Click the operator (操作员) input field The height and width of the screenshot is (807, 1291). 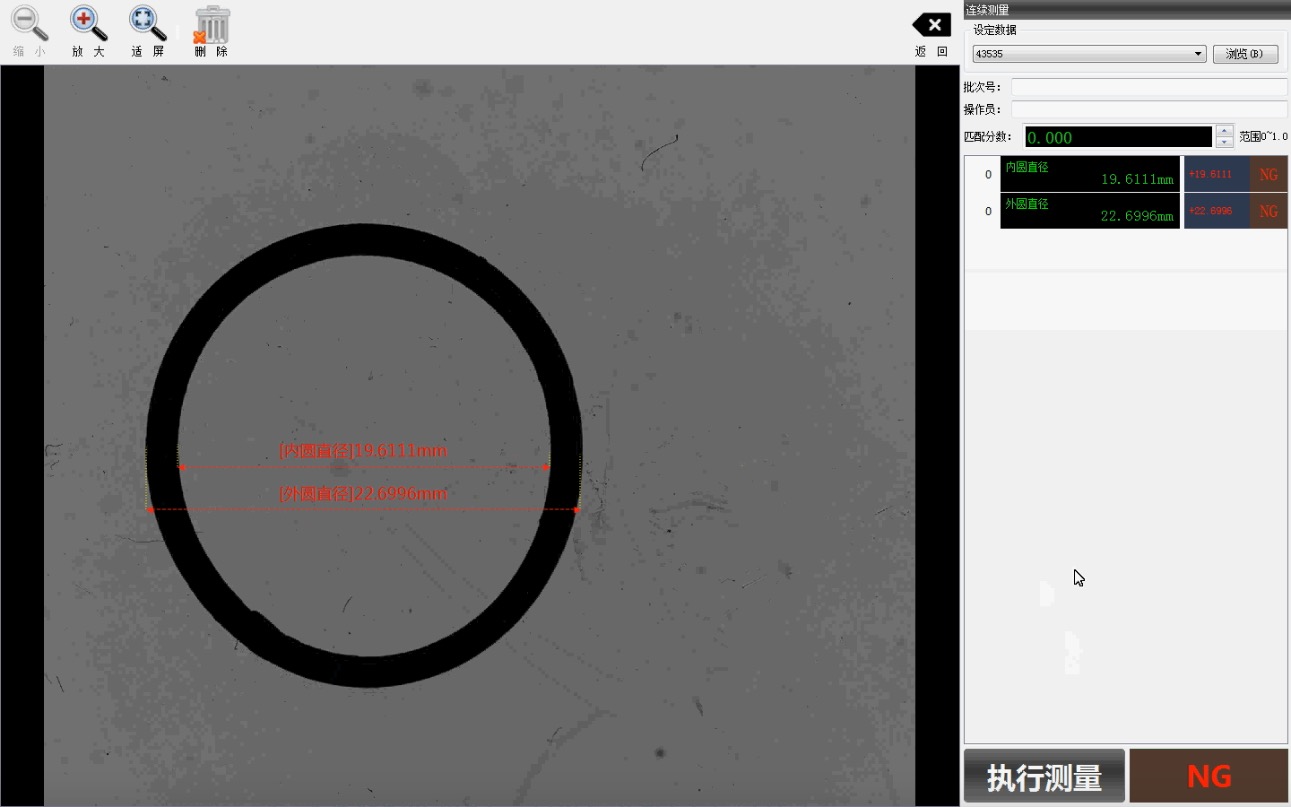pyautogui.click(x=1148, y=109)
